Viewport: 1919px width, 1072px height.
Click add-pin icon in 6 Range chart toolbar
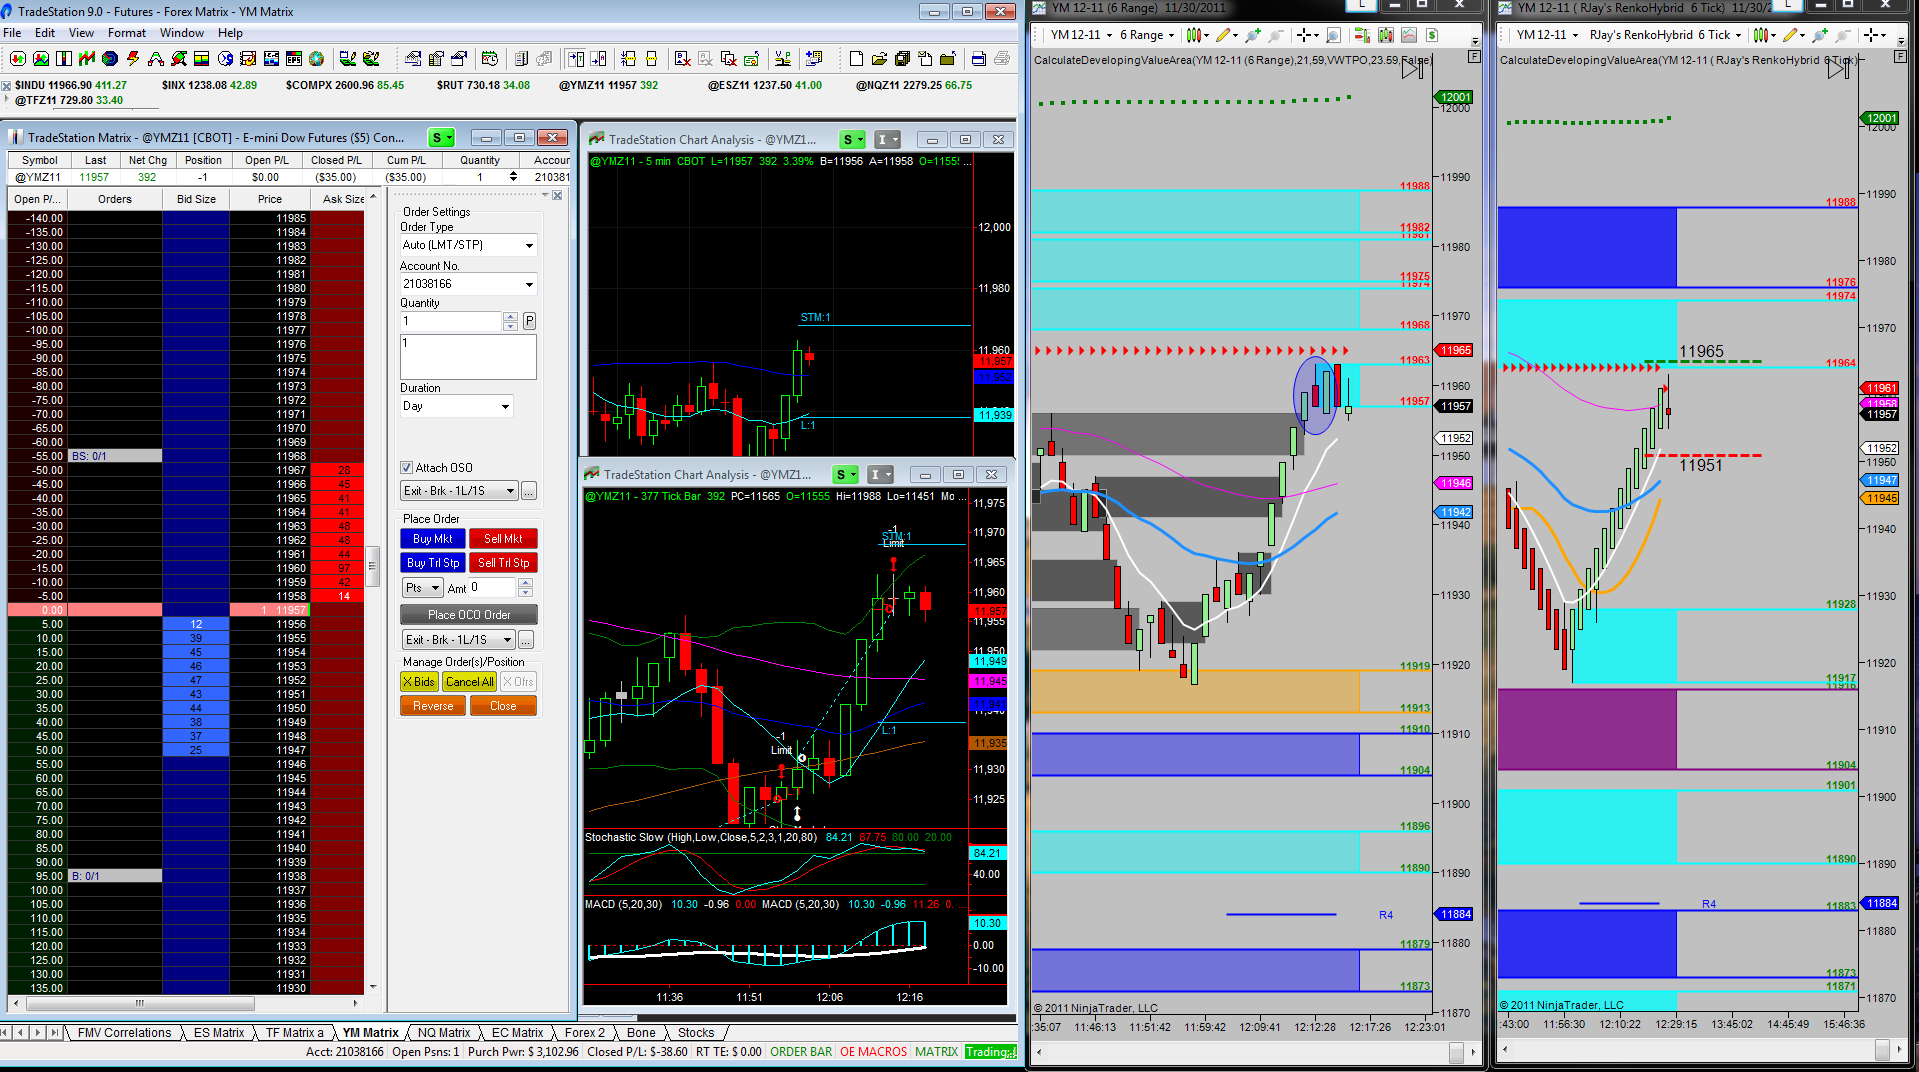(1253, 35)
